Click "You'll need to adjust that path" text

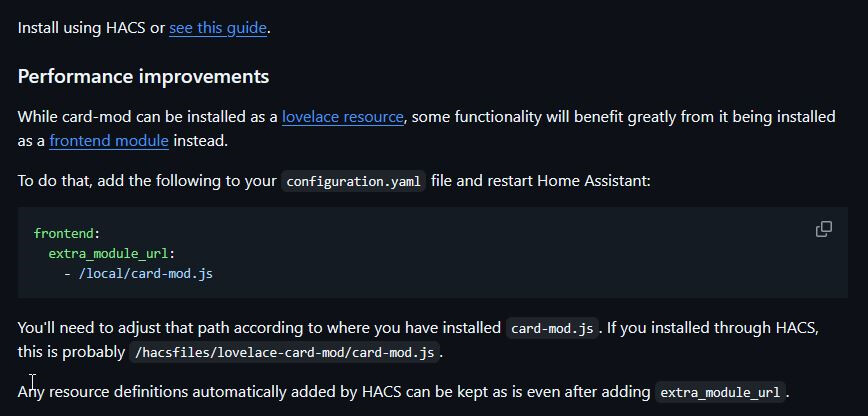123,328
